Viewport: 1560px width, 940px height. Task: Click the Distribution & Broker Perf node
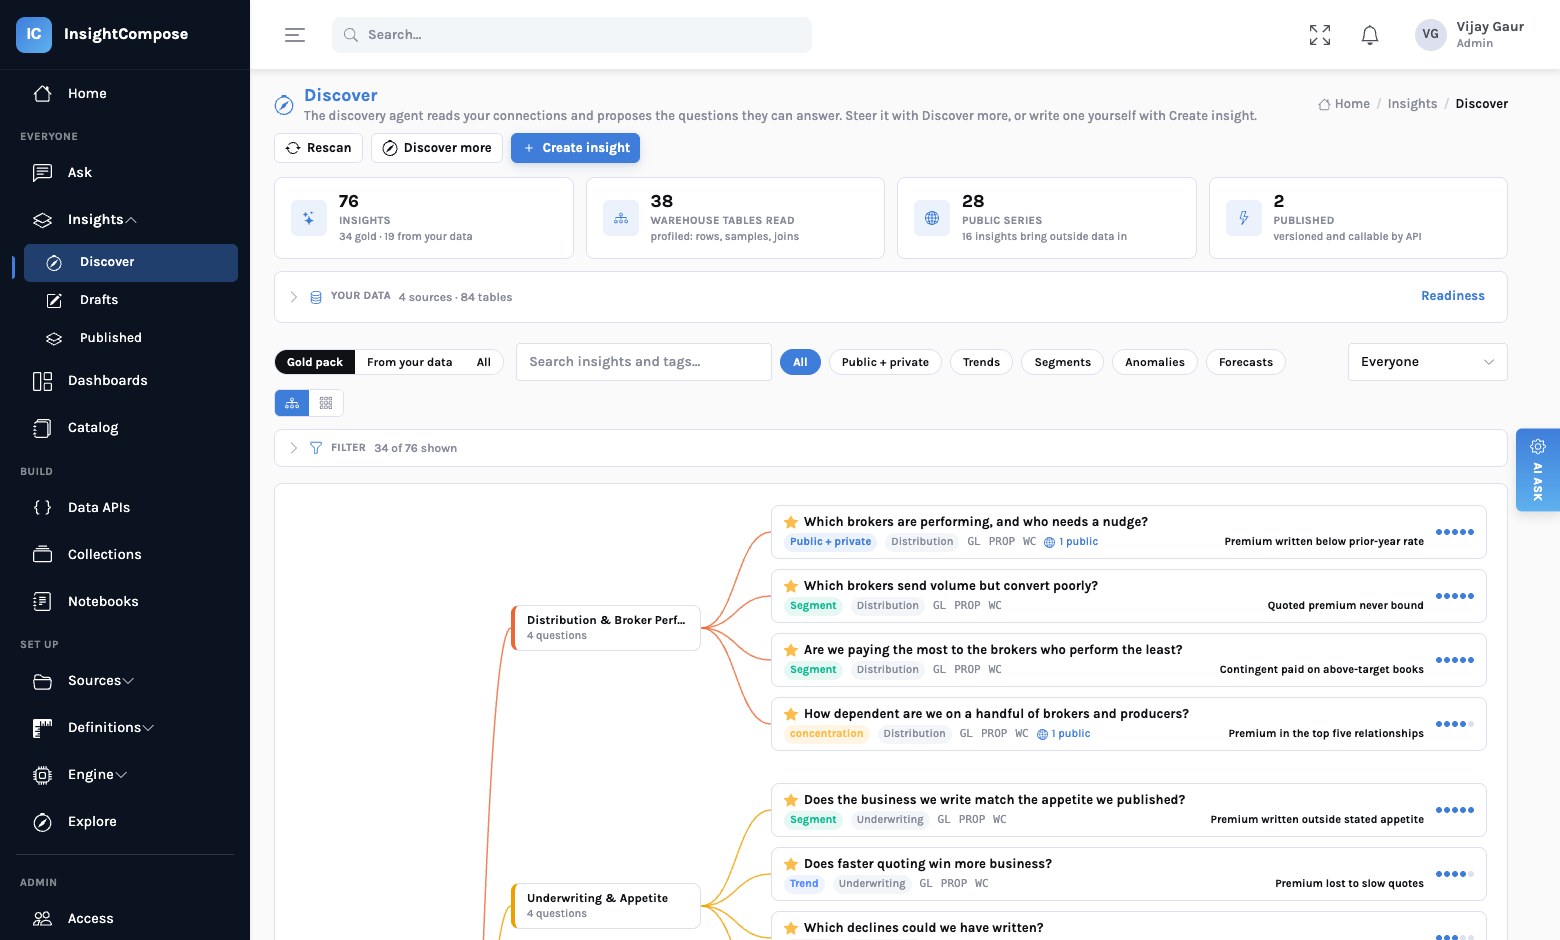coord(606,627)
